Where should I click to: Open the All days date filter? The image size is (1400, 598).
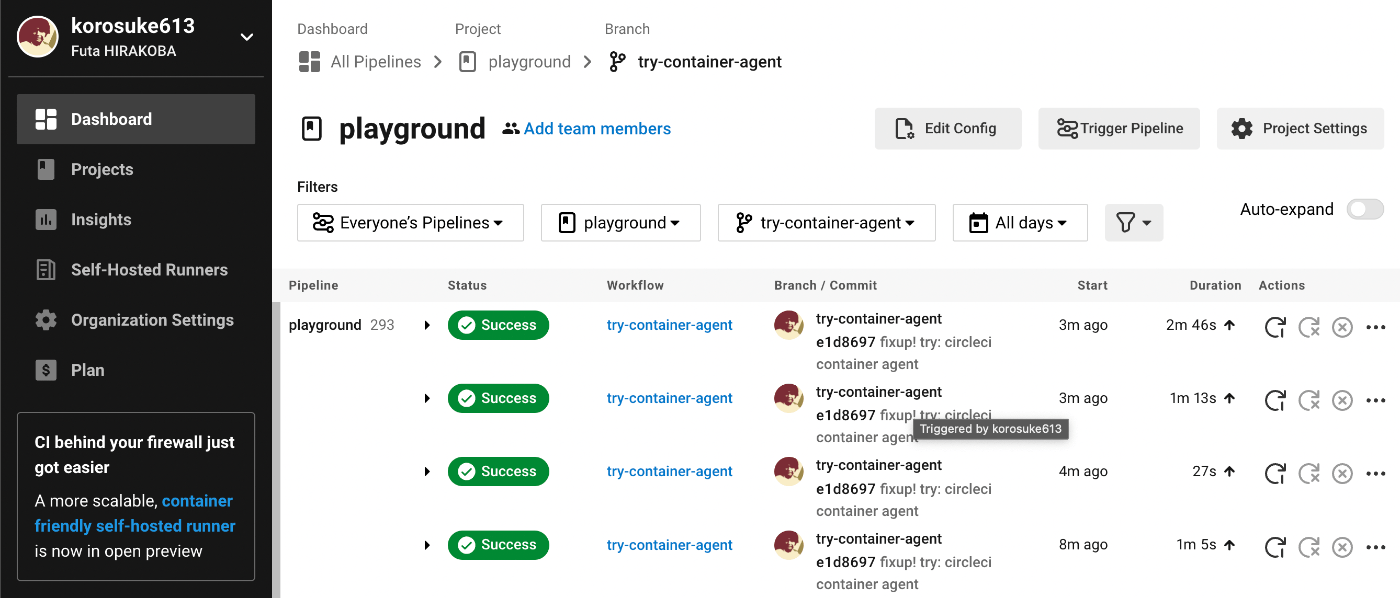pos(1020,223)
